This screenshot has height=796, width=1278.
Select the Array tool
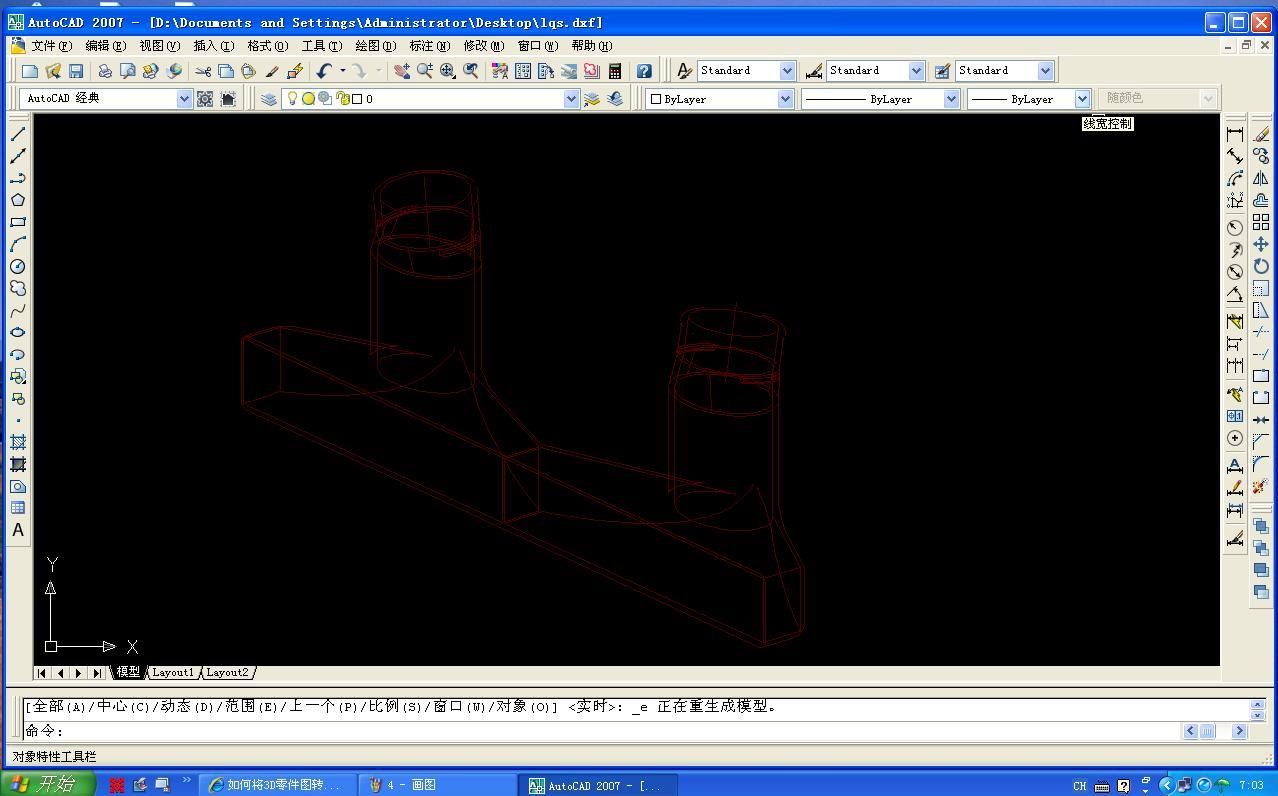coord(1261,222)
